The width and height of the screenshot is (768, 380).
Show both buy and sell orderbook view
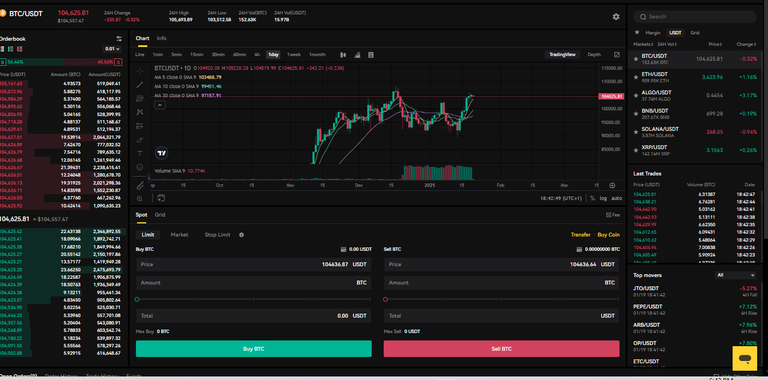point(2,49)
